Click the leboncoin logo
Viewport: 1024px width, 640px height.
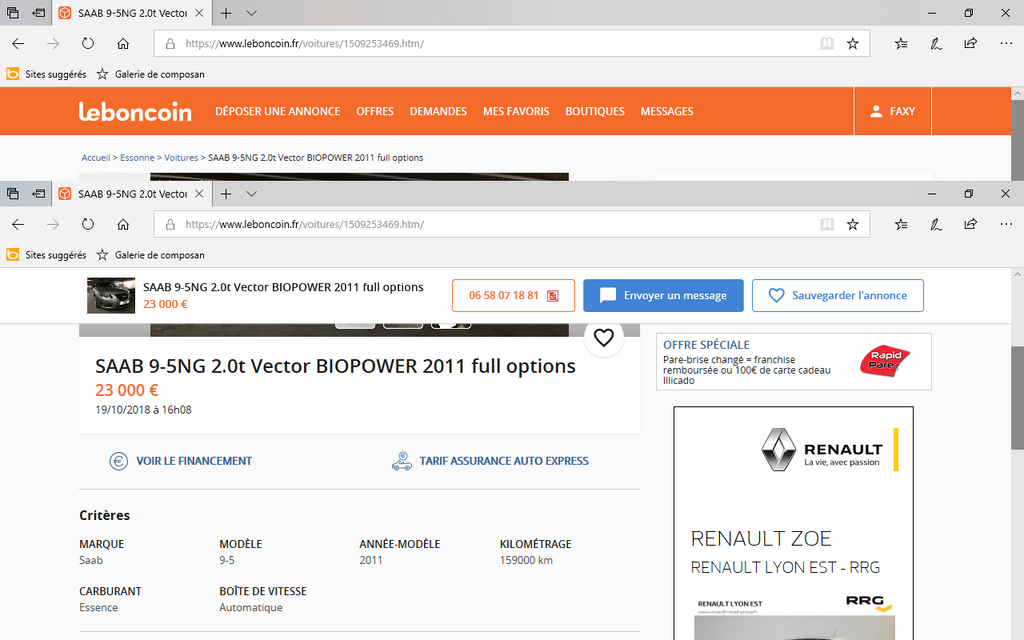point(135,112)
